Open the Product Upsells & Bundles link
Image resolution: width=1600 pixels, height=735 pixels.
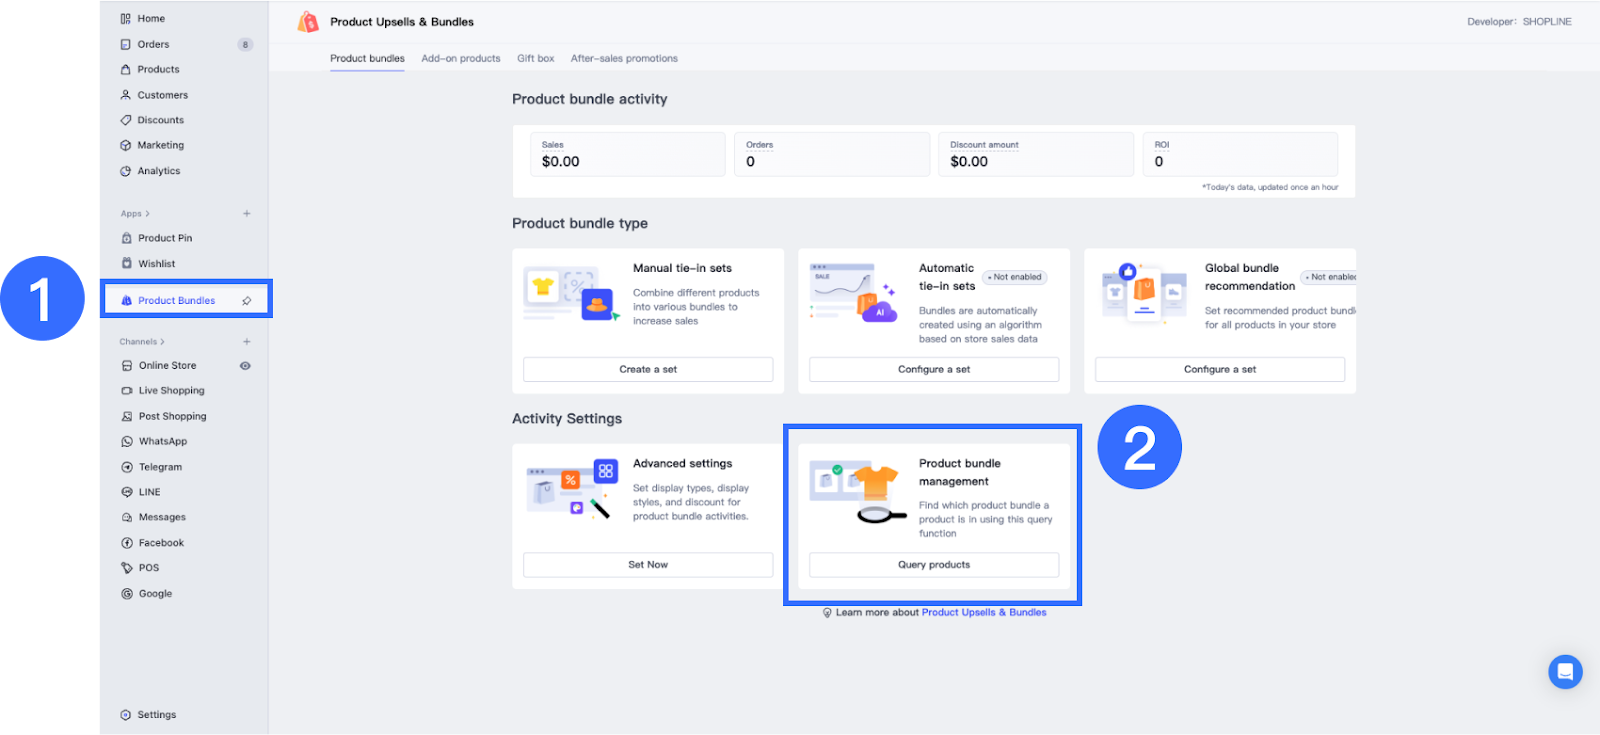tap(984, 612)
